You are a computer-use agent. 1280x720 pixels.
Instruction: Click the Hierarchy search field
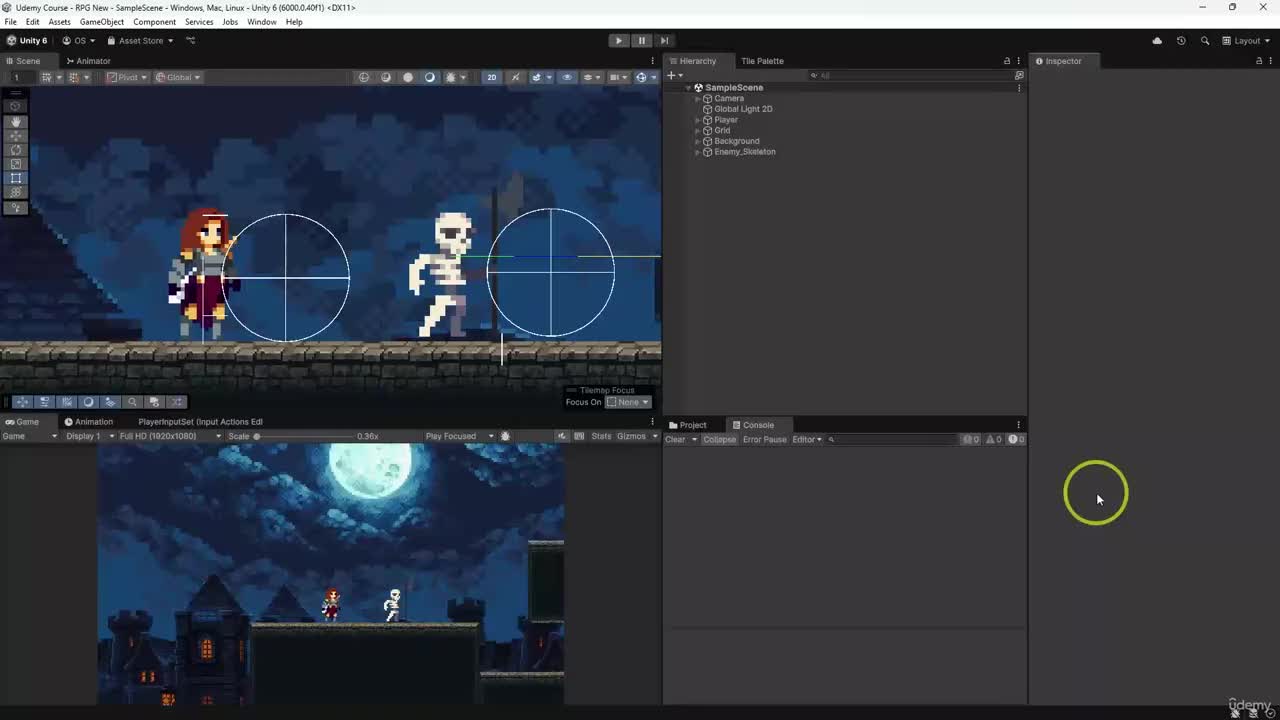pos(910,75)
